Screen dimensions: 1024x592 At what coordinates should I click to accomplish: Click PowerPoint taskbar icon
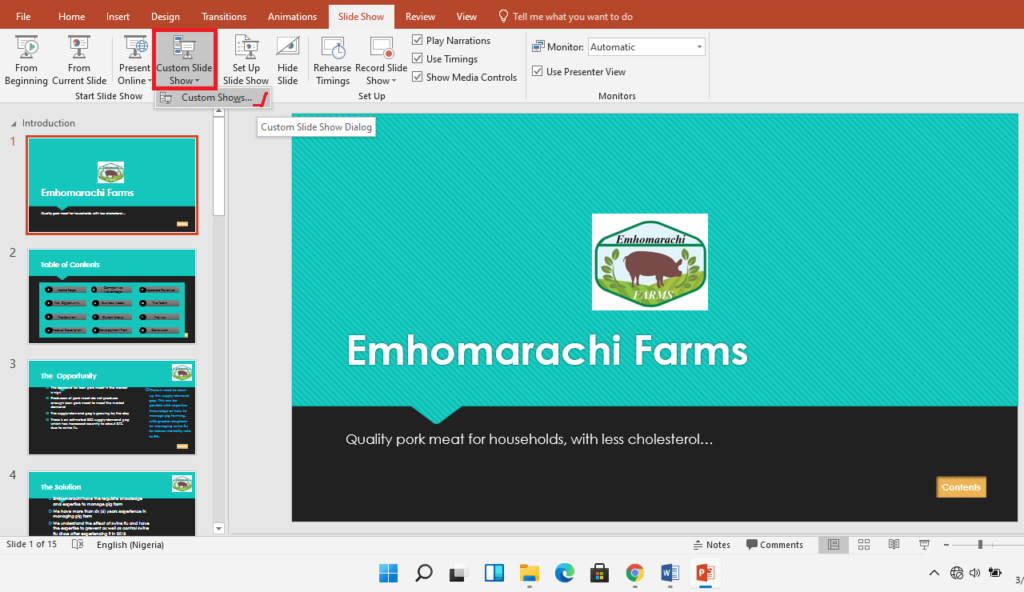[x=705, y=573]
